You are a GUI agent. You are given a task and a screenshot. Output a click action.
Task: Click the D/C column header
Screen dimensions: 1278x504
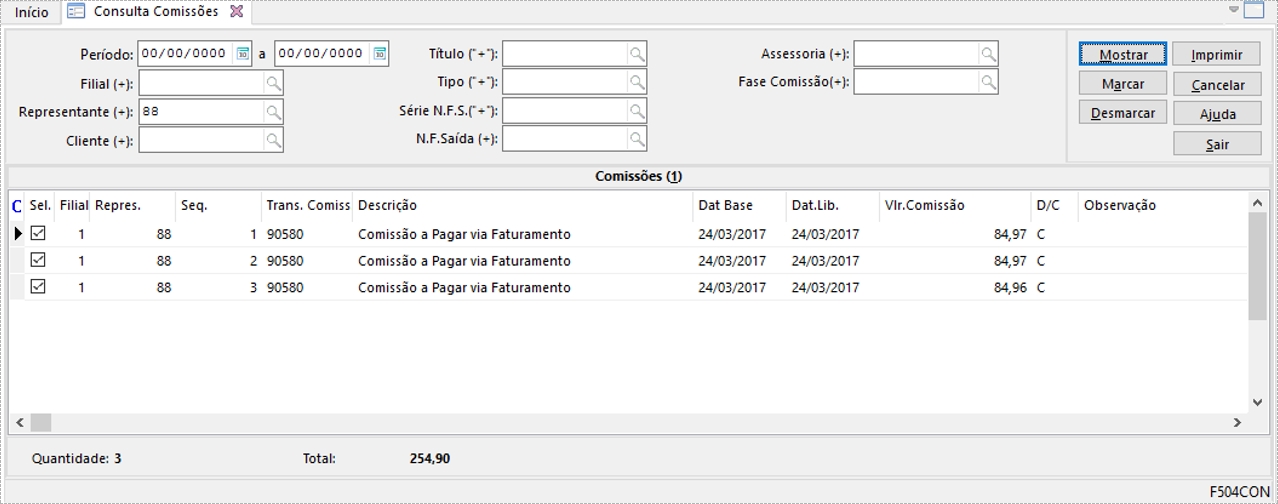(1055, 206)
